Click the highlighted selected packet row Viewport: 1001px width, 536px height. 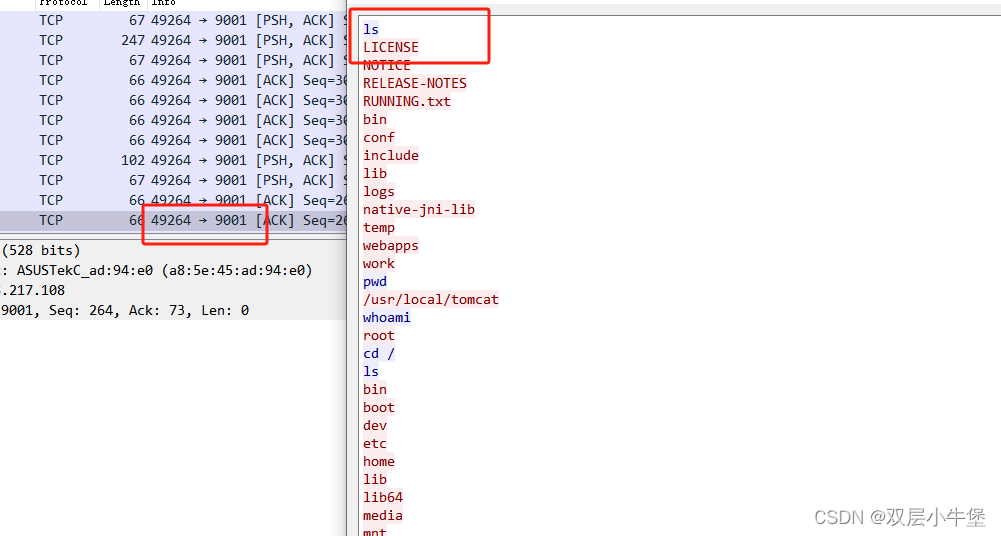(173, 220)
